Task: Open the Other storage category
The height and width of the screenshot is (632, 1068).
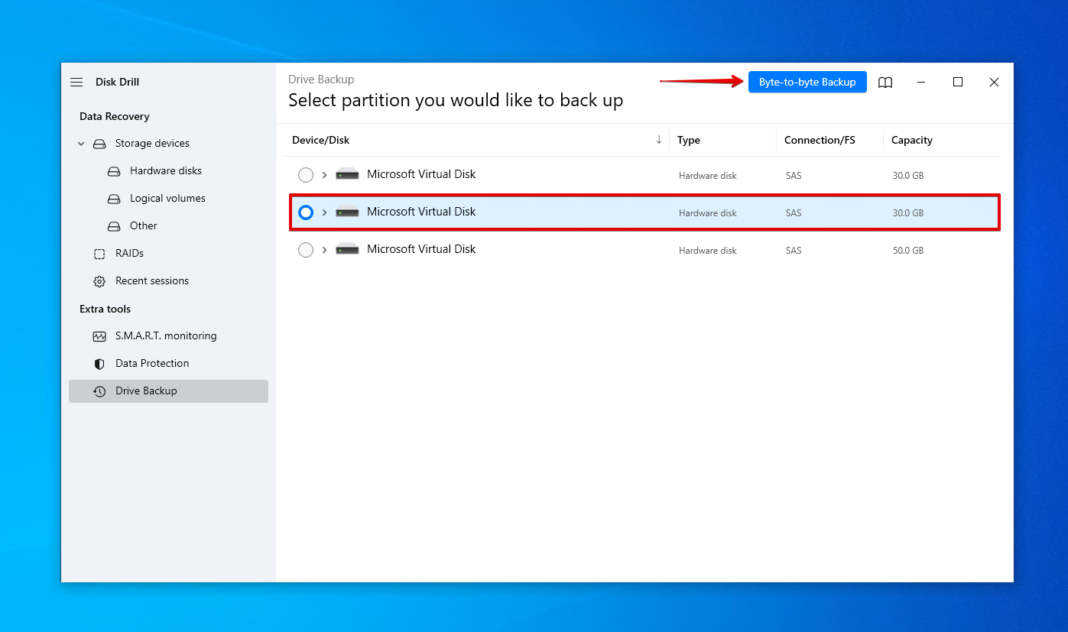Action: point(141,226)
